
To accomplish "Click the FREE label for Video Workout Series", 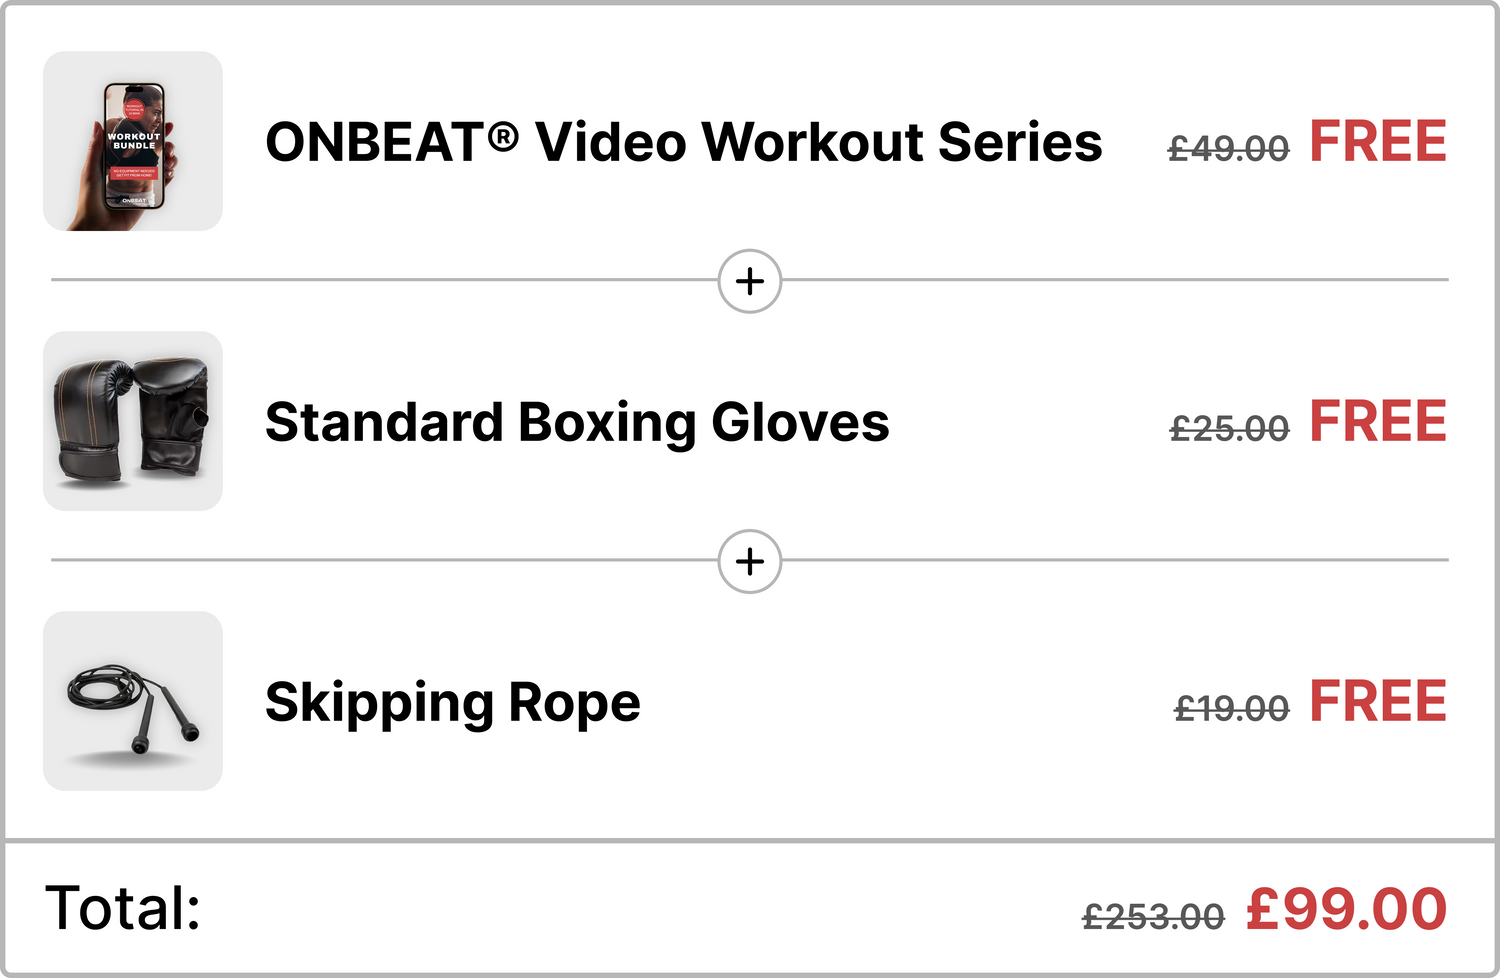I will pyautogui.click(x=1377, y=142).
